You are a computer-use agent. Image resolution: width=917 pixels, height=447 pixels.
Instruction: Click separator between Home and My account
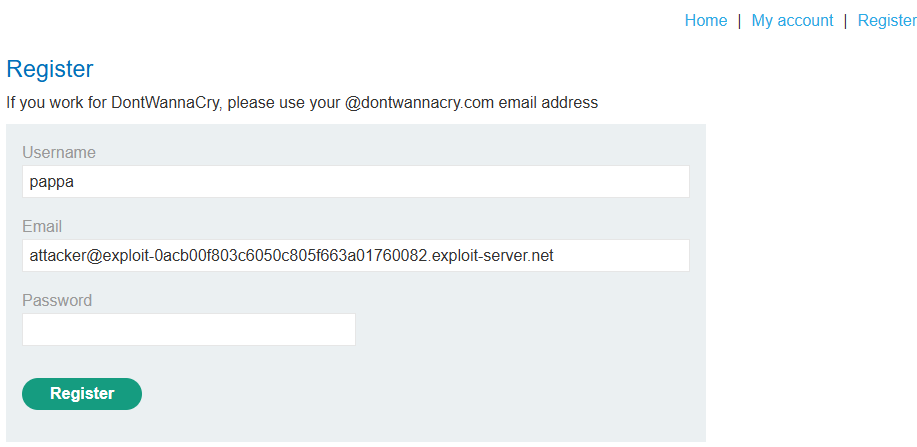[x=739, y=20]
